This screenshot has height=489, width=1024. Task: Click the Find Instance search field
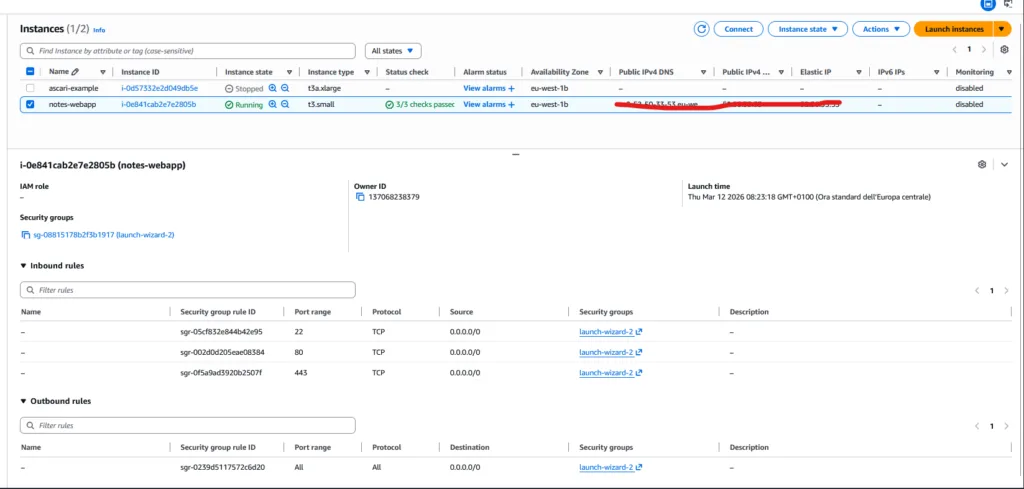point(188,50)
